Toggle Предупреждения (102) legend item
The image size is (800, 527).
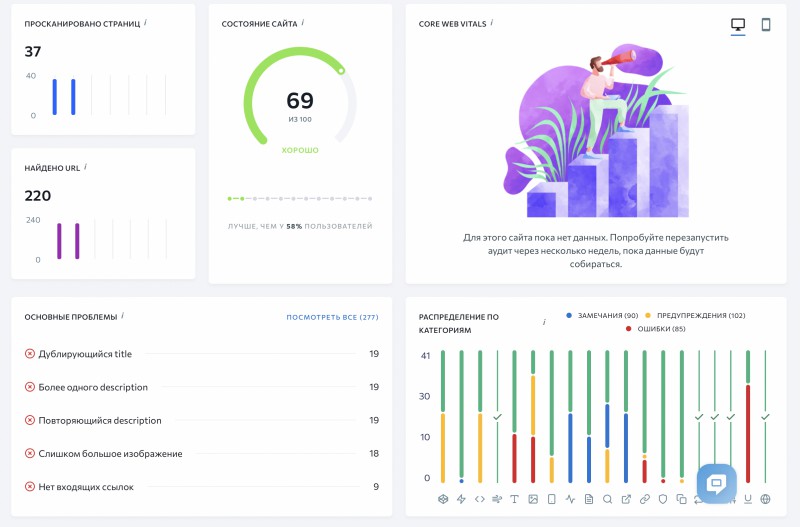[x=695, y=315]
